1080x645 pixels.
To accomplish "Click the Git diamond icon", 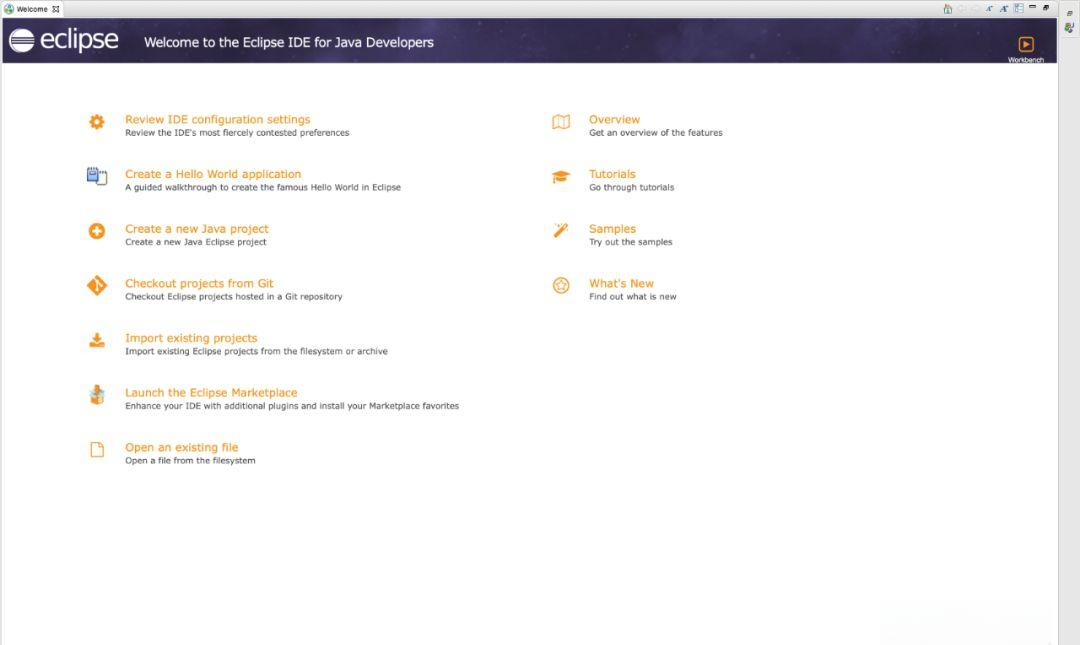I will click(96, 285).
